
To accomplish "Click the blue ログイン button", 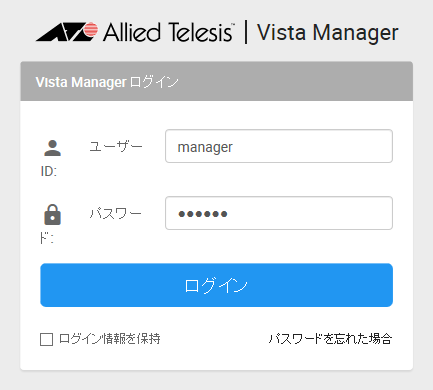I will (216, 285).
